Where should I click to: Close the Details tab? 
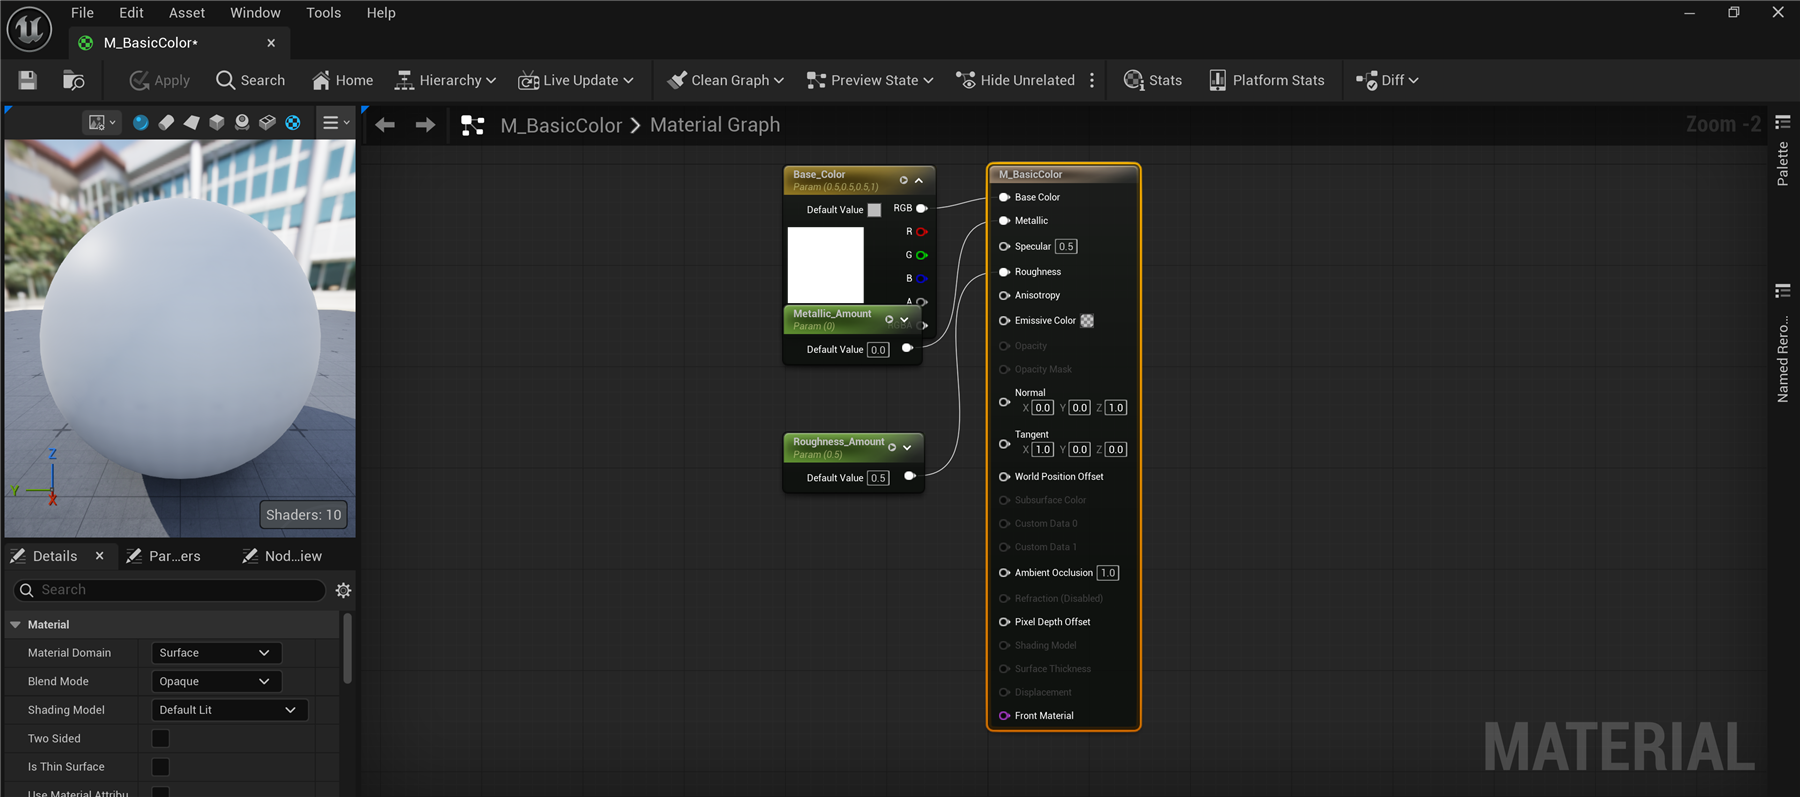click(99, 556)
